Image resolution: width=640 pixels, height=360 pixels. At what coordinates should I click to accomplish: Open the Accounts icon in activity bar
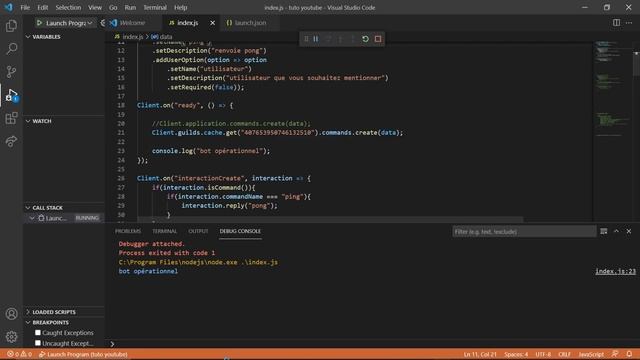pyautogui.click(x=11, y=313)
